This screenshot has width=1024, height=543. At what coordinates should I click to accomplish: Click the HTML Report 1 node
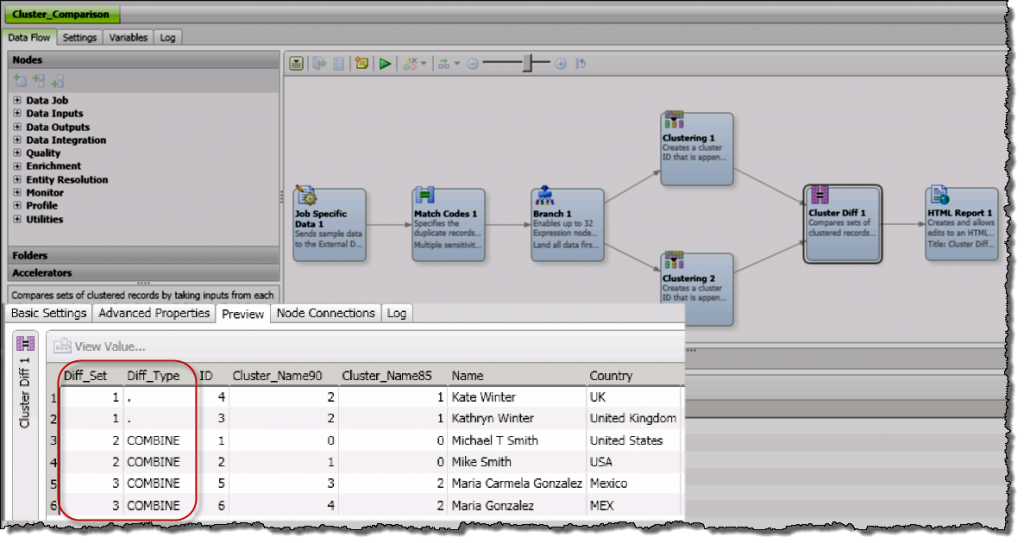click(x=961, y=223)
